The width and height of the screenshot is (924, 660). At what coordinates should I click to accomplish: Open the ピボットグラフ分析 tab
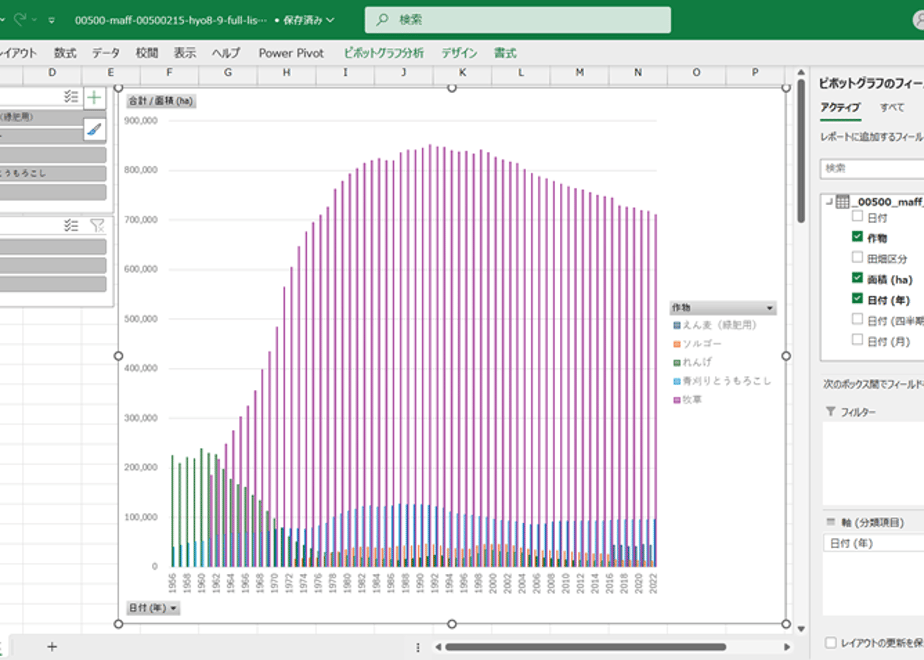384,53
